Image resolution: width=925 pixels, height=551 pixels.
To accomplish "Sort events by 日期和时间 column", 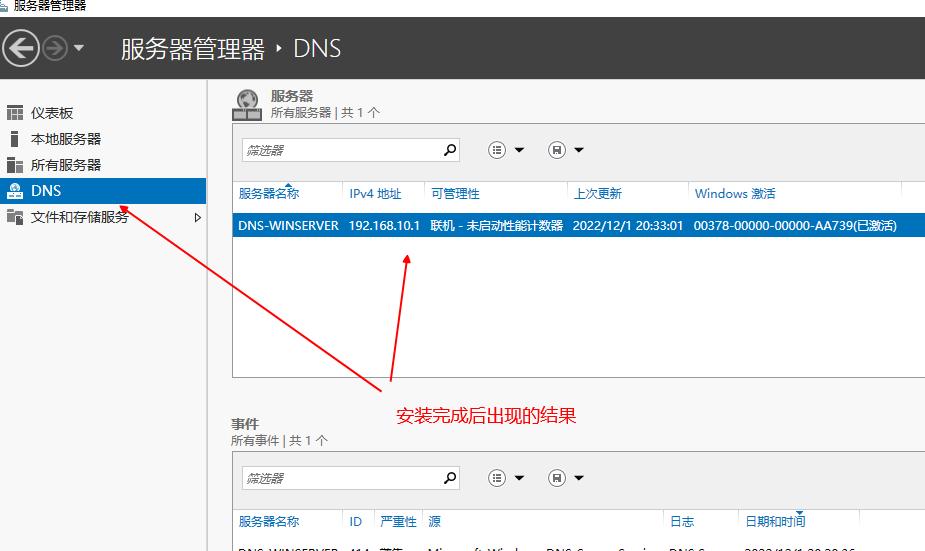I will pyautogui.click(x=775, y=522).
